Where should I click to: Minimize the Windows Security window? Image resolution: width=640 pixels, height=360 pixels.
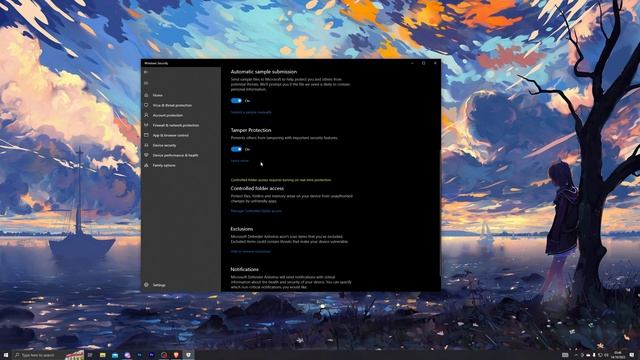(412, 63)
